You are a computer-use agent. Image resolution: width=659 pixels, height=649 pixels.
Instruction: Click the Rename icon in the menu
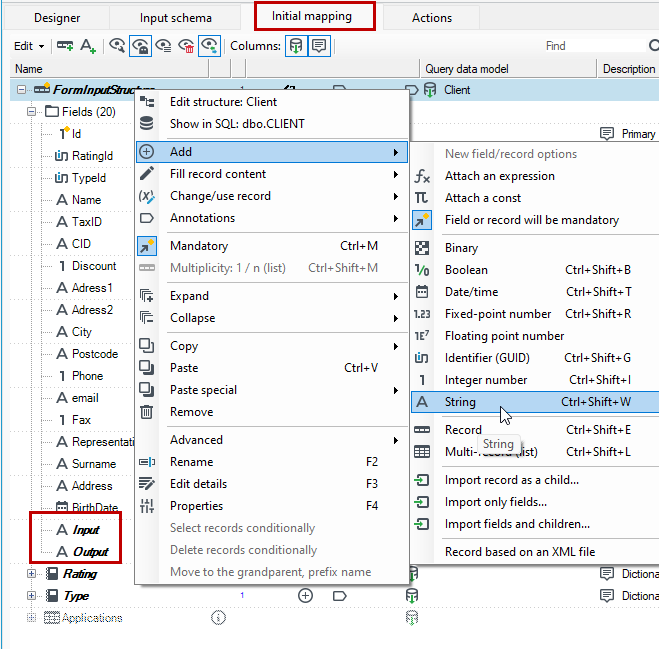[x=147, y=462]
